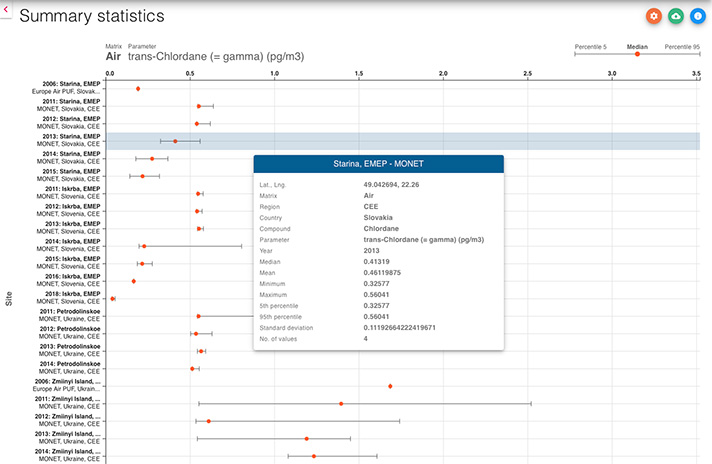This screenshot has width=712, height=464.
Task: Click the median dot for 2011 Zmiinyi Island
Action: point(341,404)
